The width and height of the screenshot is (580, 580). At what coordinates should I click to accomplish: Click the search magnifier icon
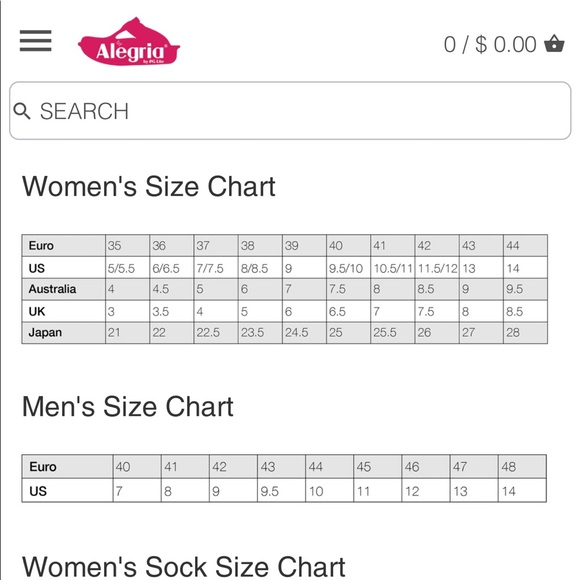point(21,111)
